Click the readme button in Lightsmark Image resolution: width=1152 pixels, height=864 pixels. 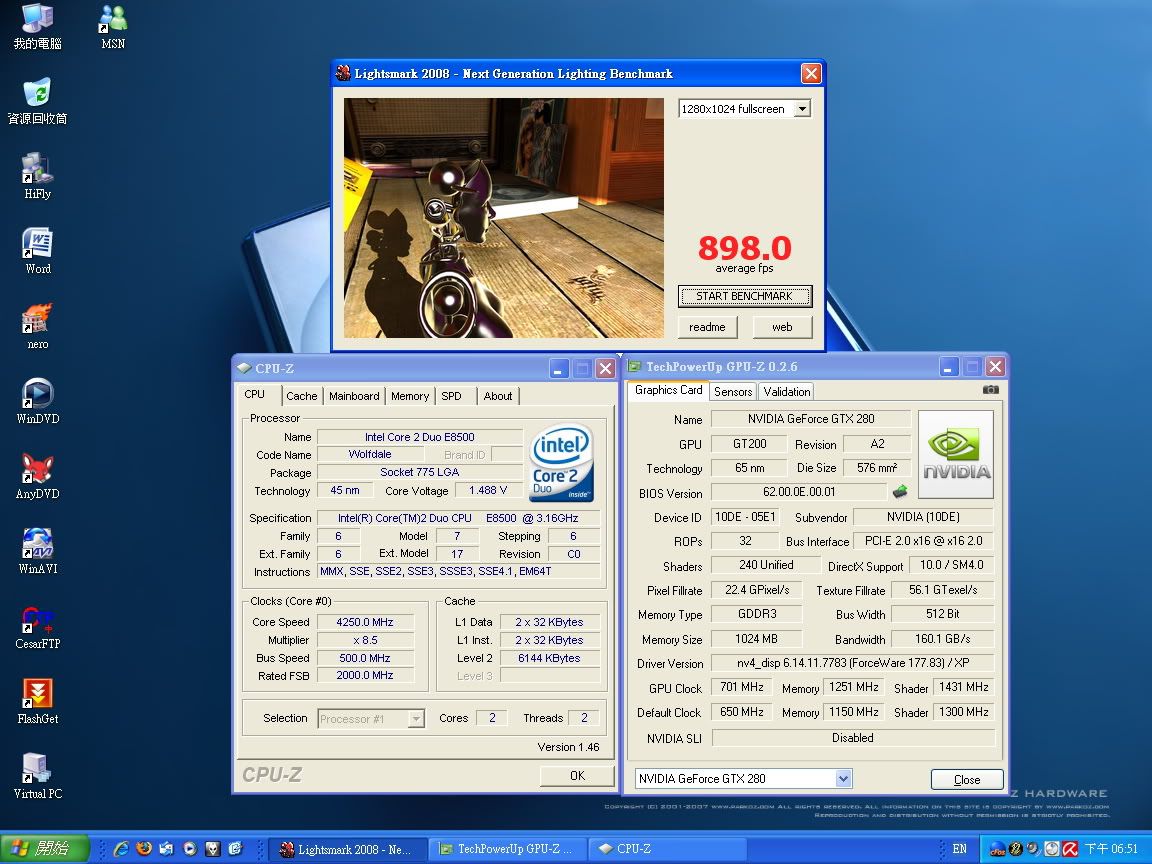pyautogui.click(x=707, y=327)
